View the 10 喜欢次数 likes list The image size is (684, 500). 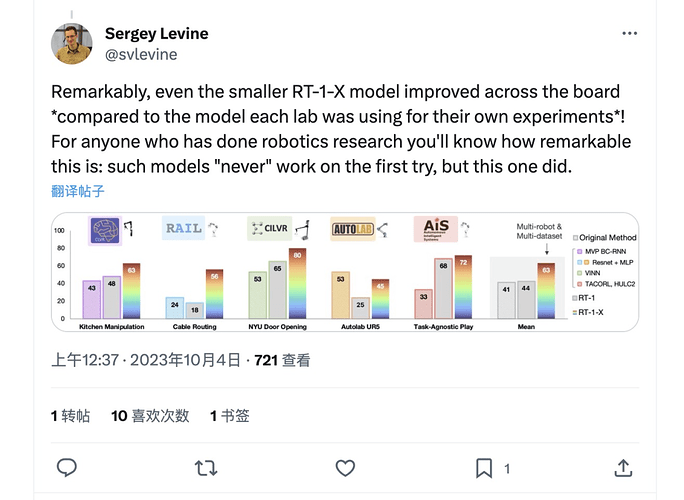point(150,415)
